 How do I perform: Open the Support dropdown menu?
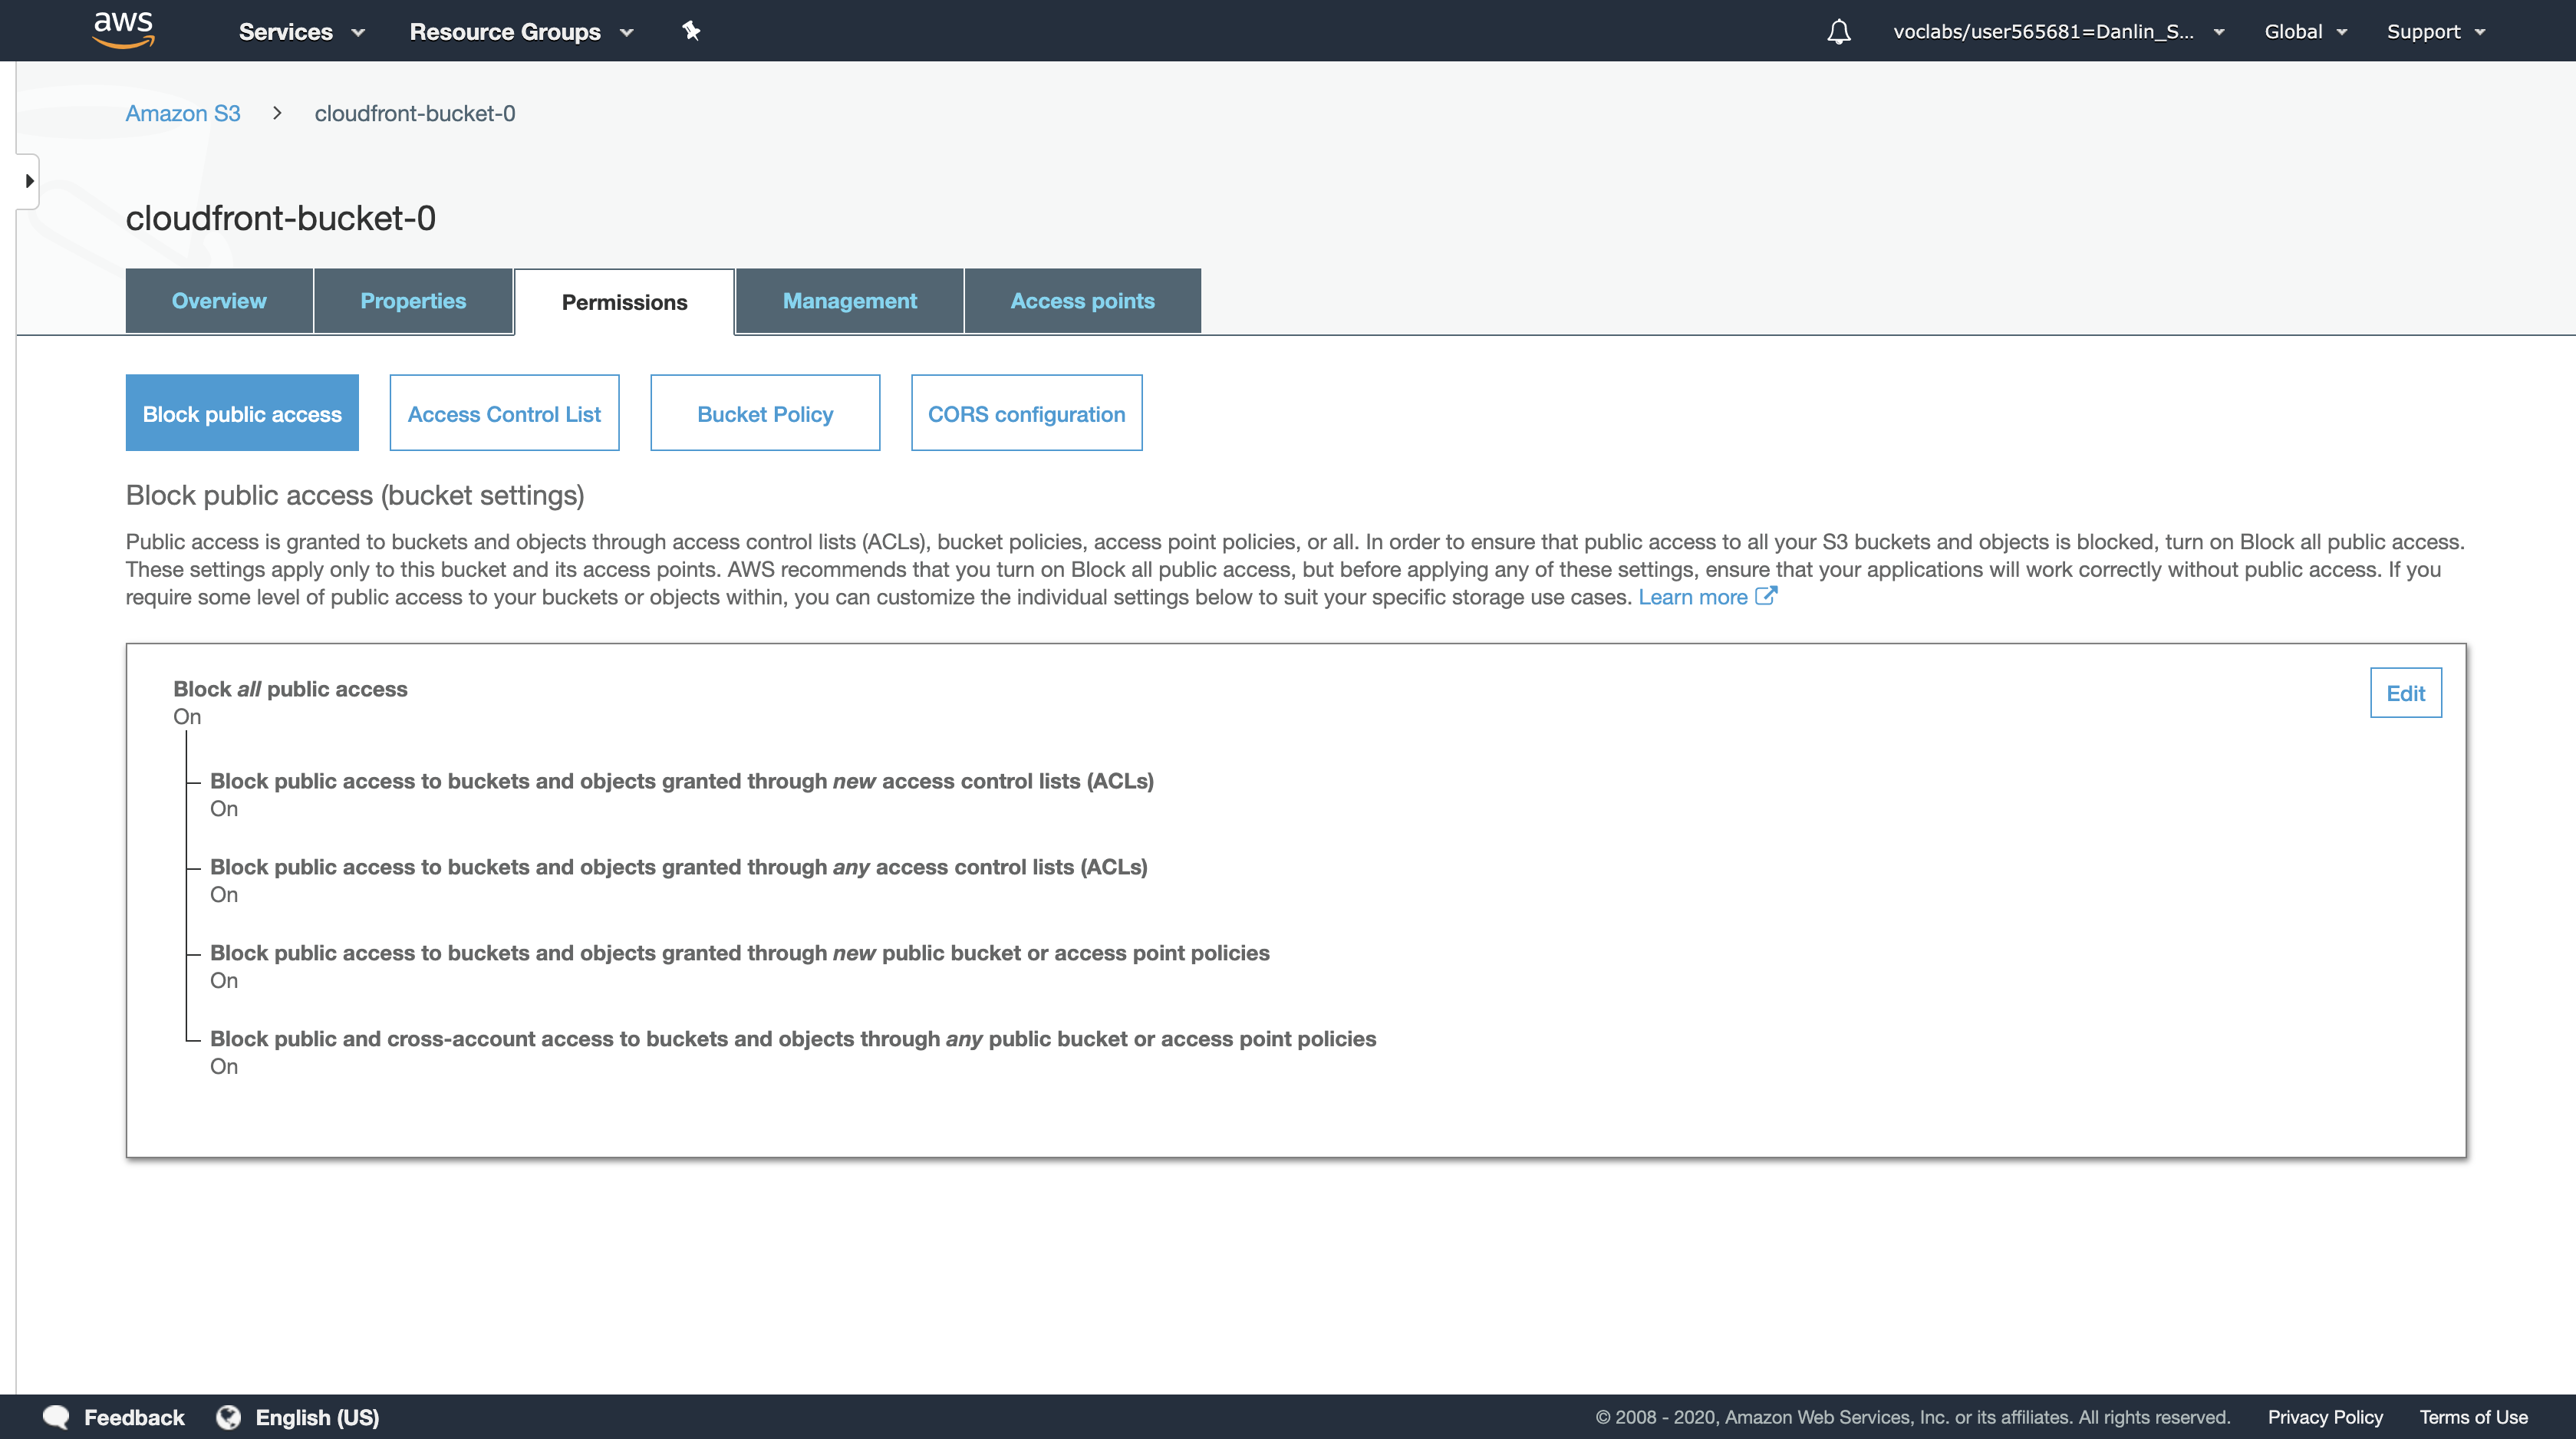2435,32
